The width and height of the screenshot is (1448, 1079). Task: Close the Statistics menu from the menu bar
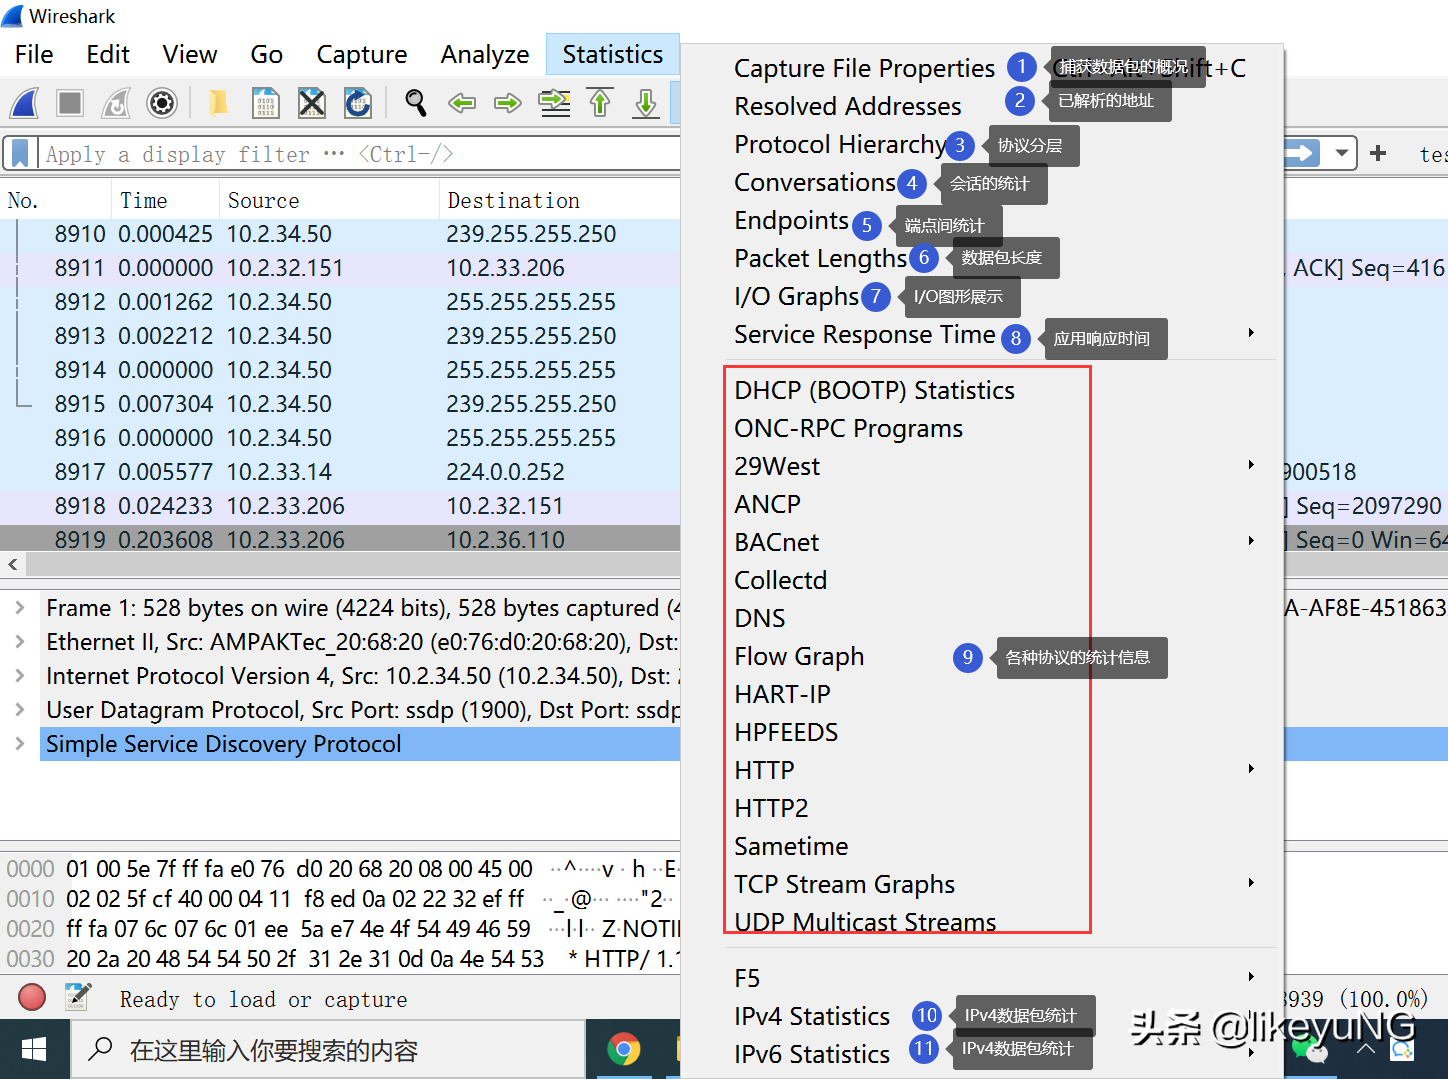coord(613,54)
